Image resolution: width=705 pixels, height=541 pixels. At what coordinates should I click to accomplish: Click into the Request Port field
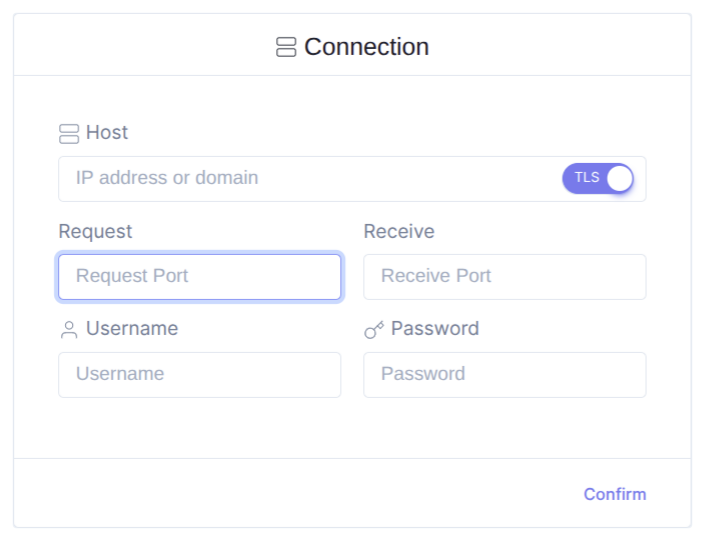tap(200, 276)
